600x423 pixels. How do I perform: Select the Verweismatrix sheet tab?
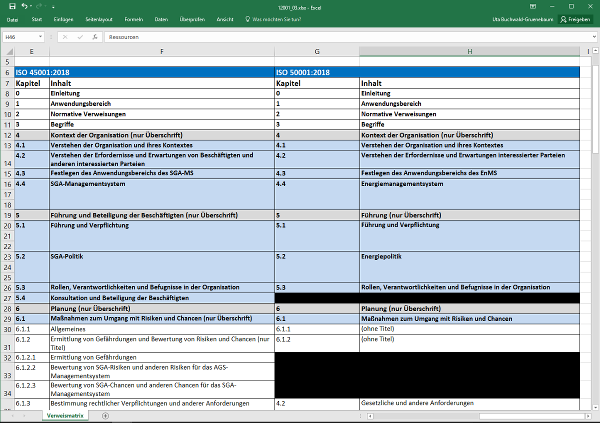click(x=63, y=414)
